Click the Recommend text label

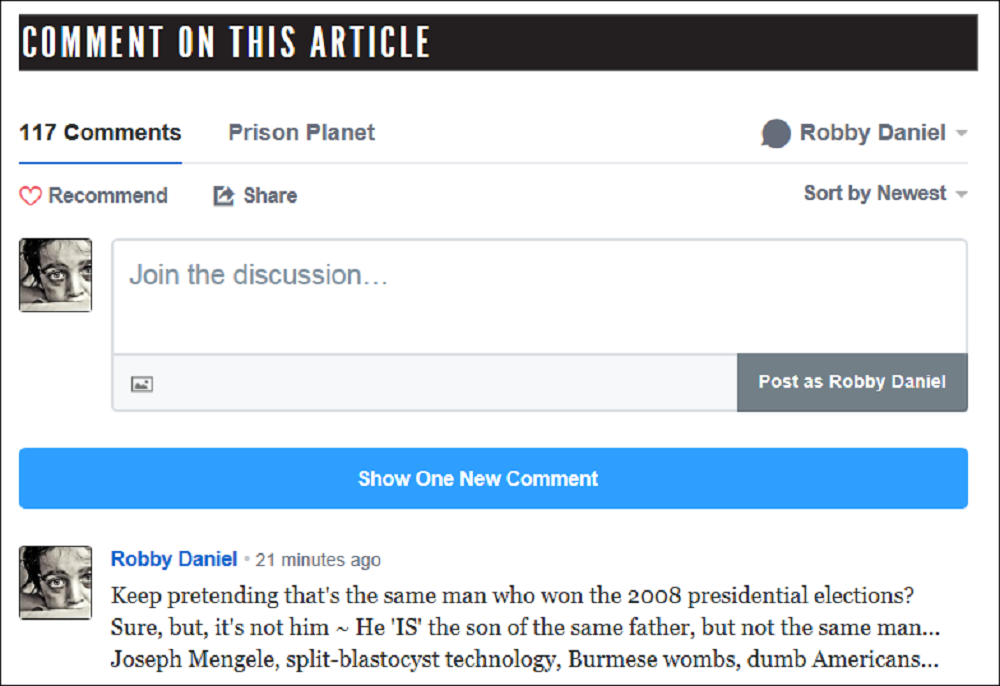(108, 196)
